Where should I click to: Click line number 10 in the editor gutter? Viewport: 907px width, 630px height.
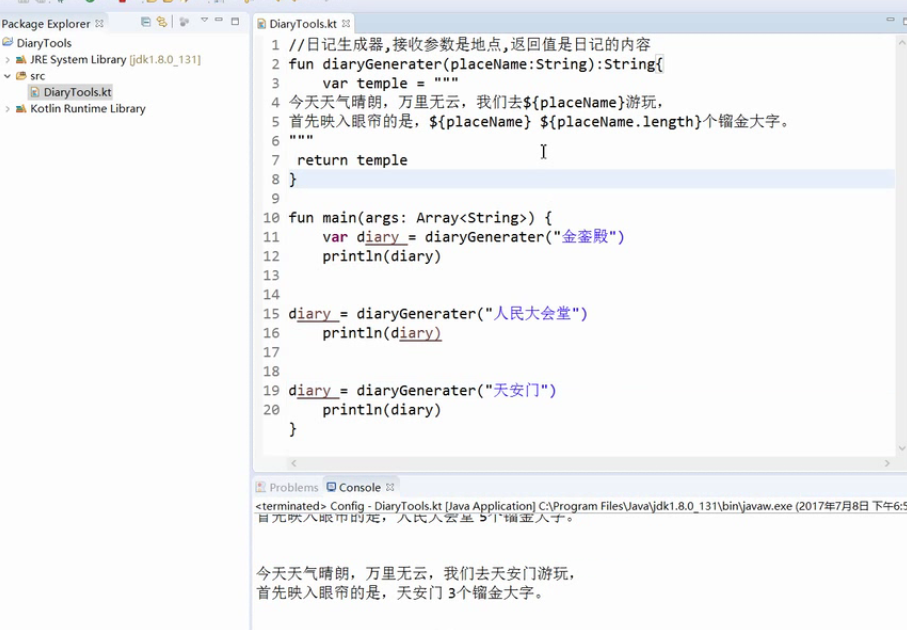pos(271,218)
